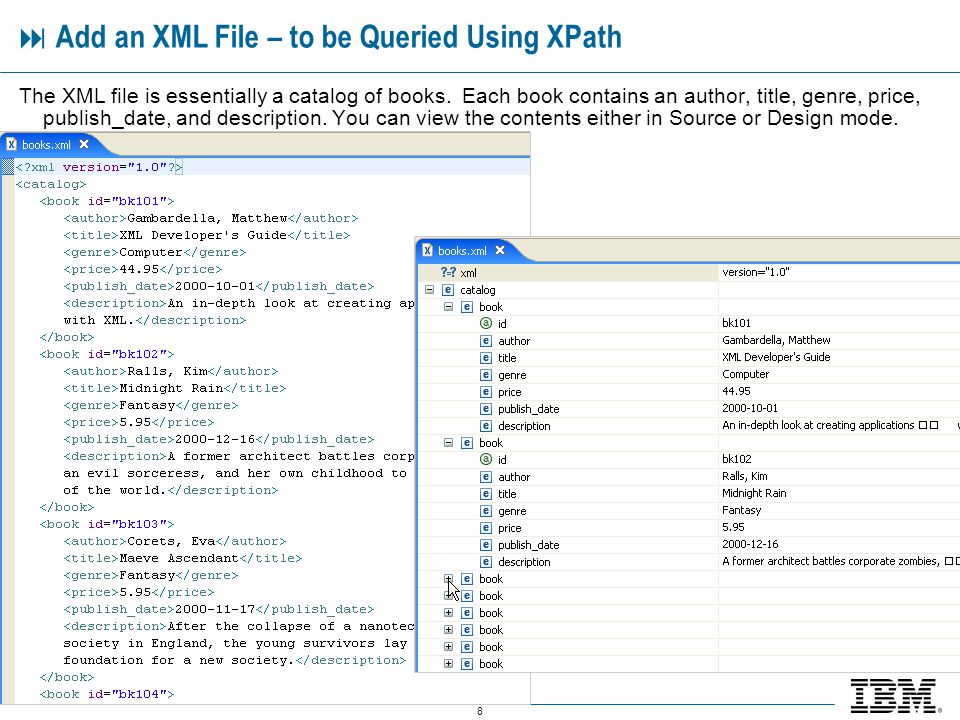Click the book id="bk101" line in source
Image resolution: width=960 pixels, height=720 pixels.
(107, 201)
